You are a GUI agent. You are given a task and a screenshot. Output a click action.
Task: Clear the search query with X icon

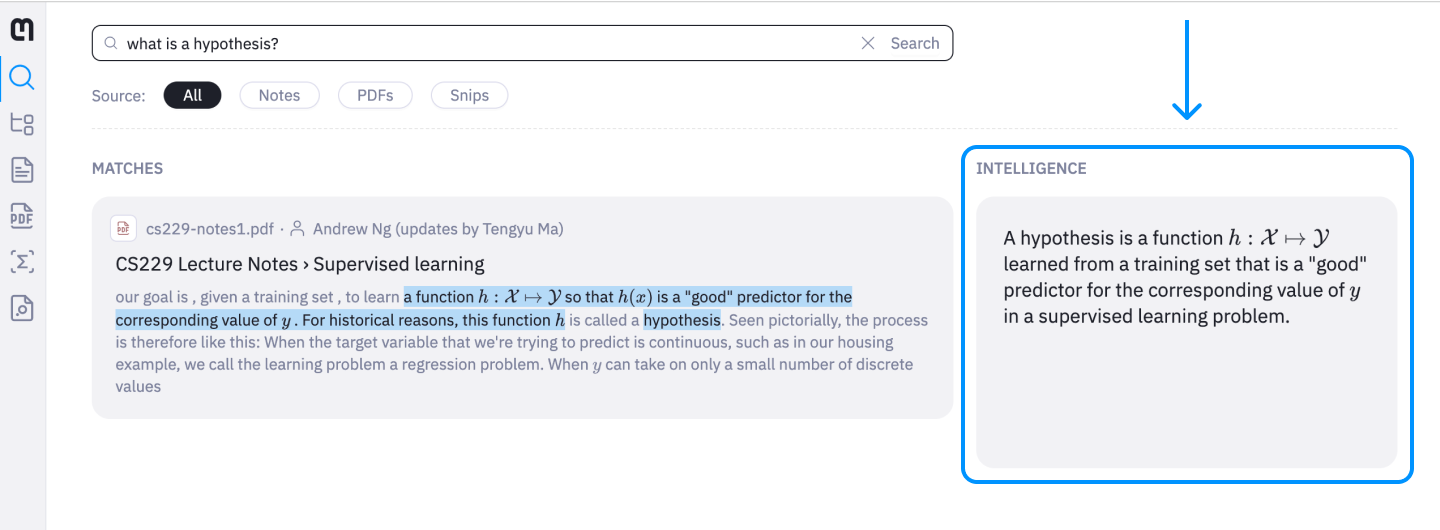point(868,43)
